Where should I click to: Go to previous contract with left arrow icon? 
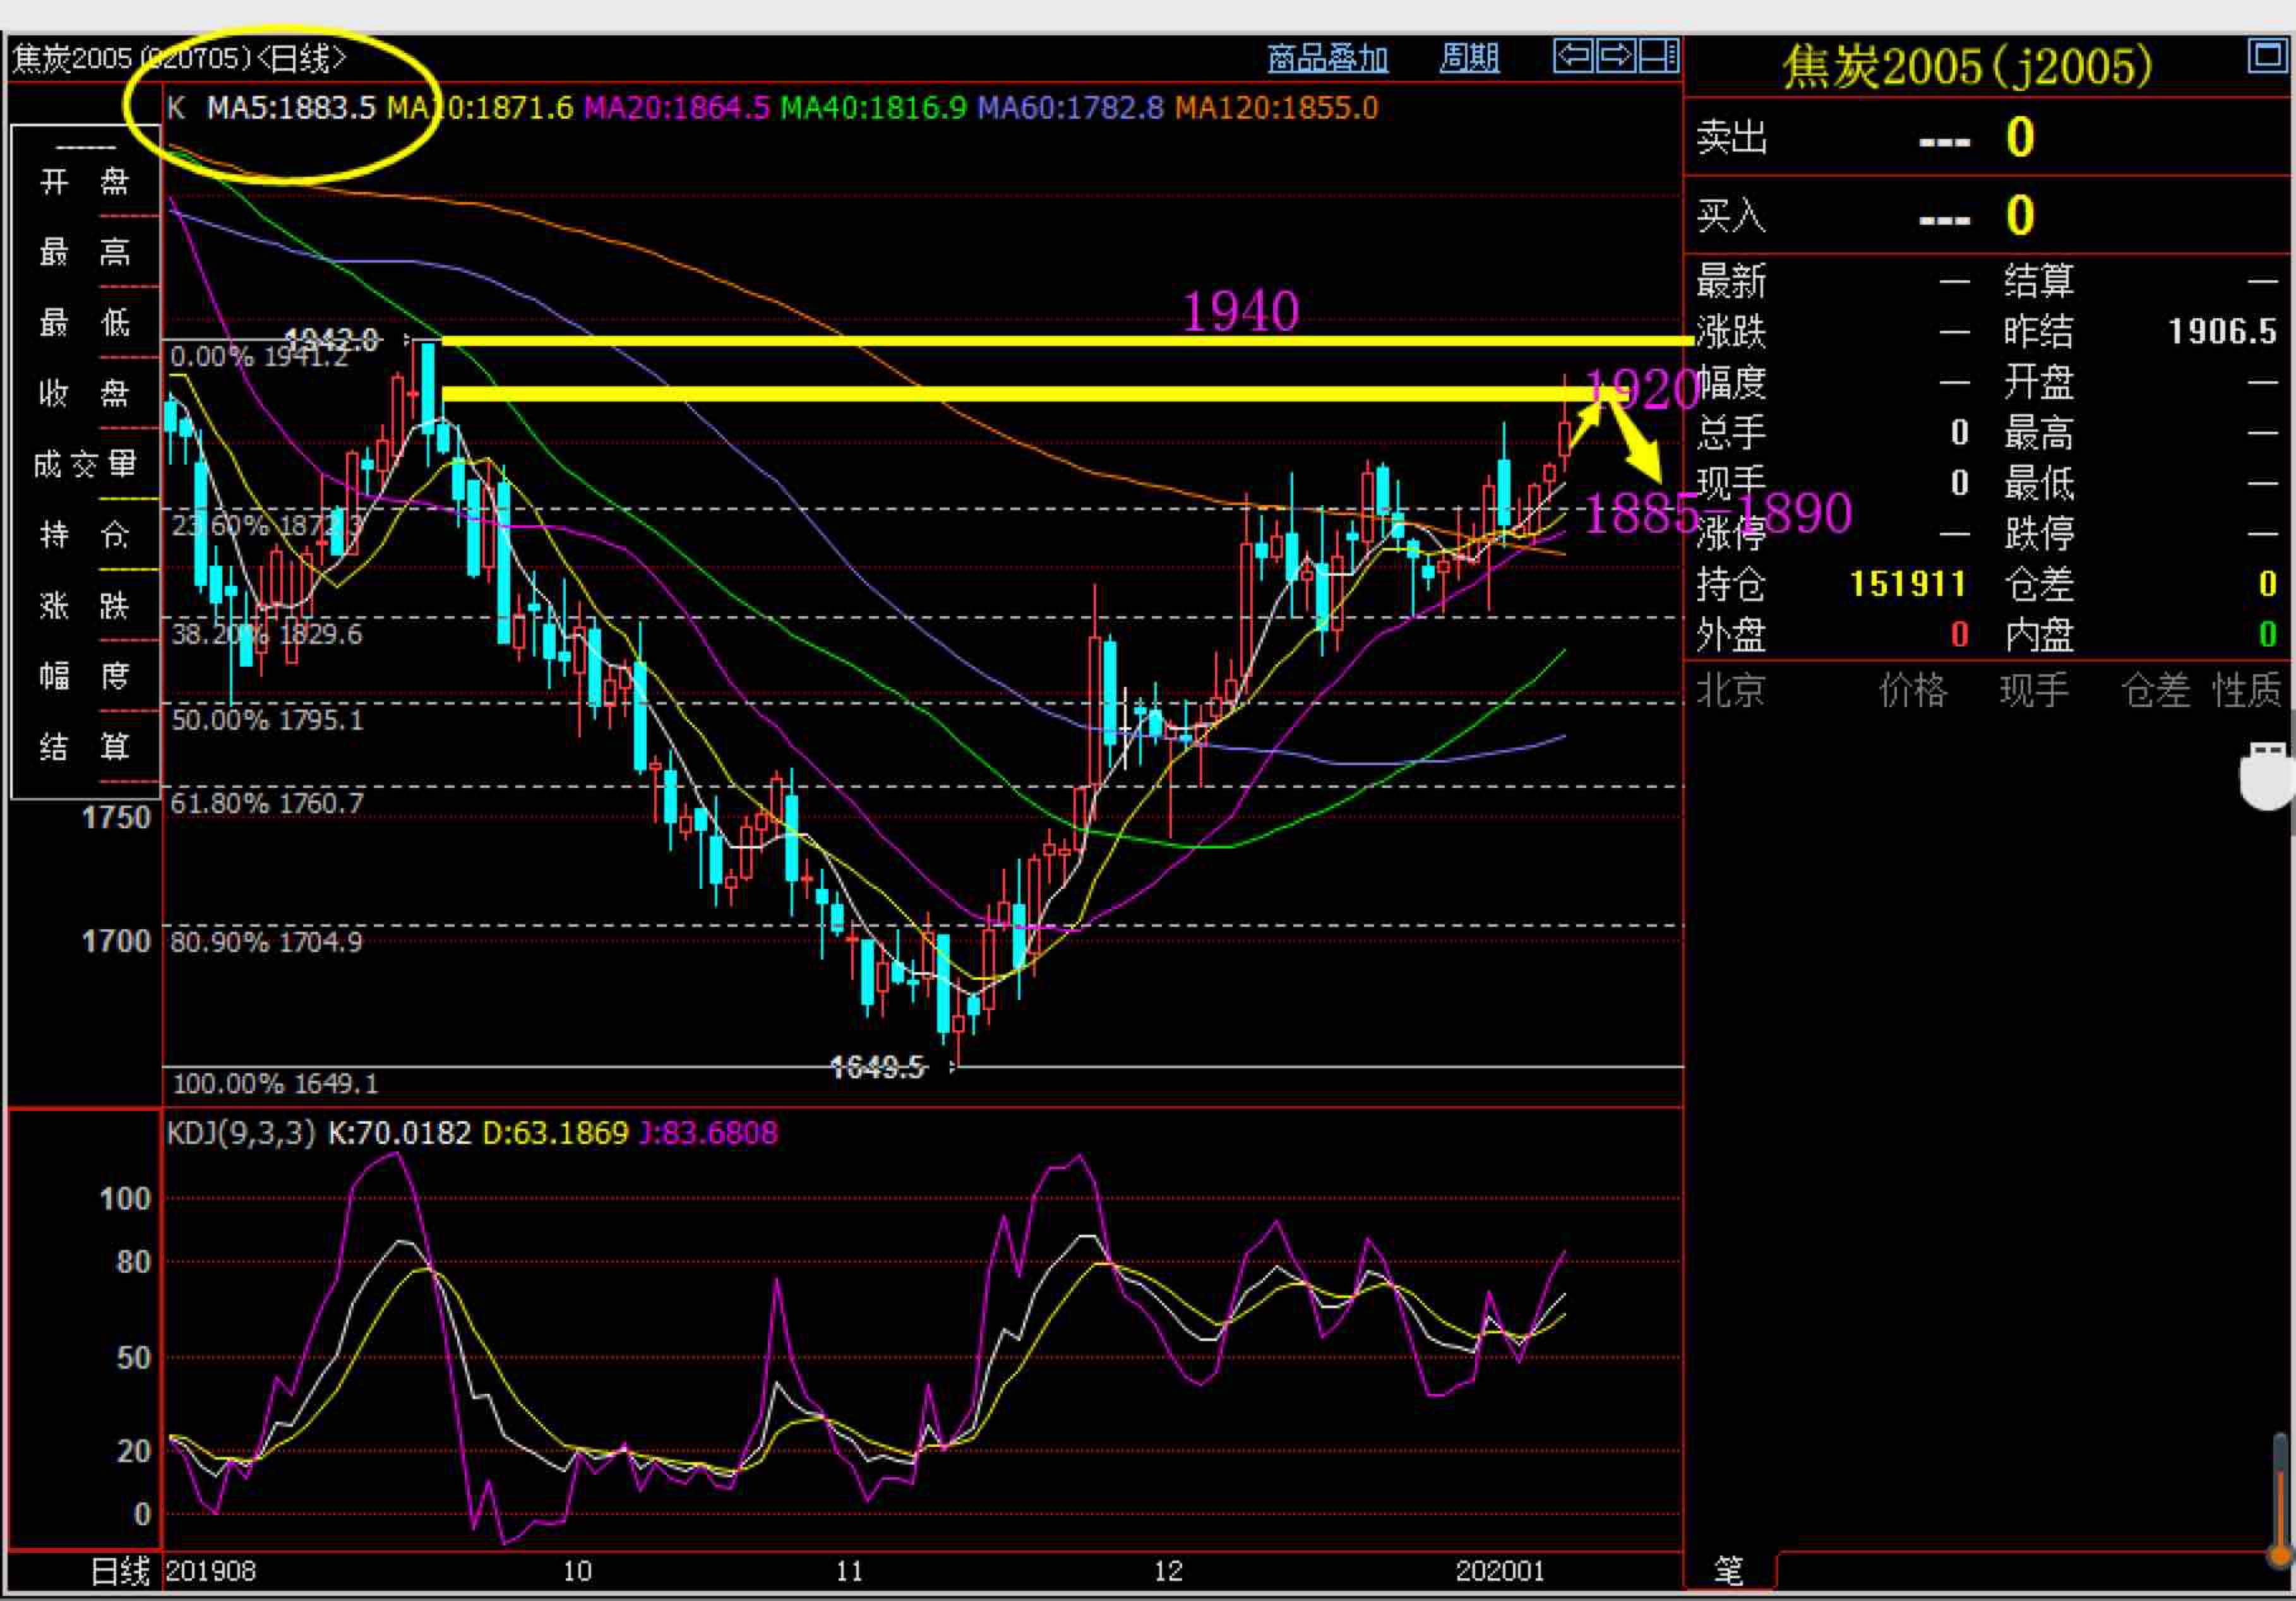[x=1573, y=56]
